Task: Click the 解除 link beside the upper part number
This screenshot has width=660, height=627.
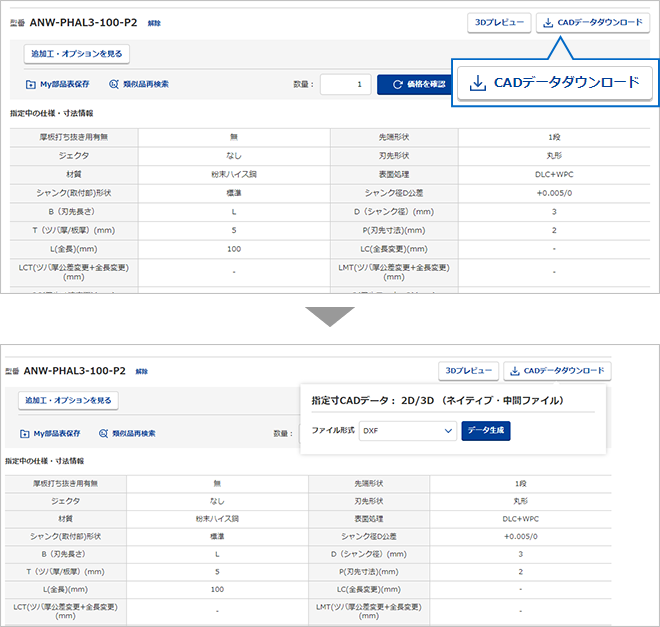Action: 153,23
